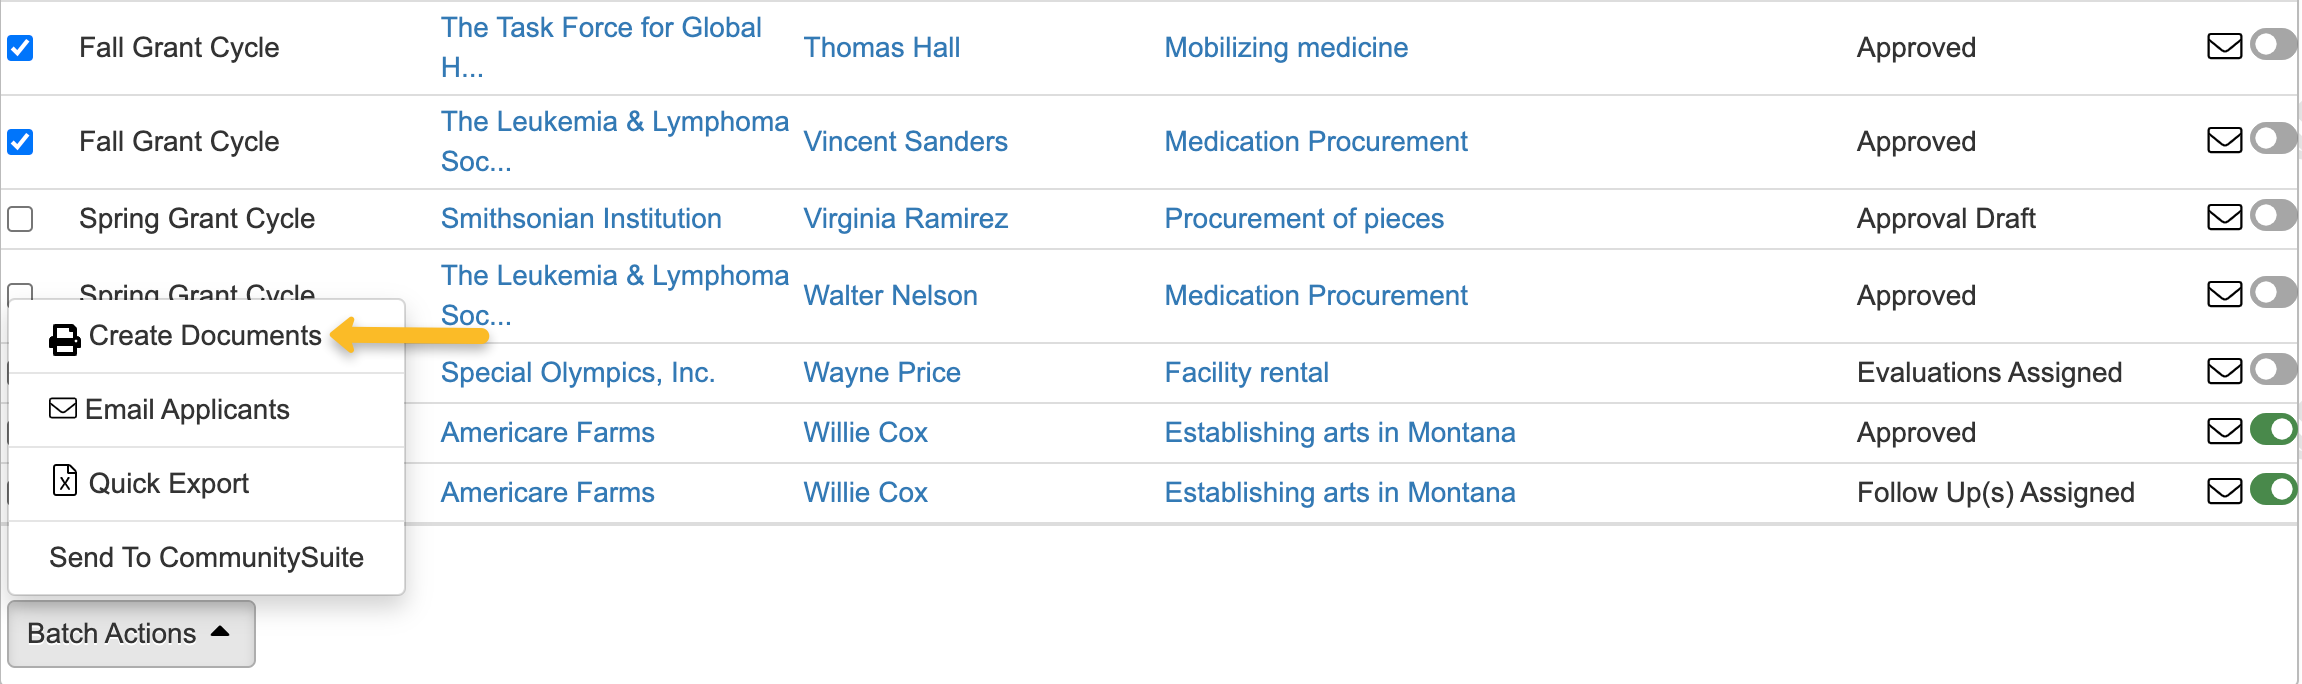This screenshot has width=2302, height=684.
Task: Click the envelope icon for Wayne Price
Action: click(x=2224, y=372)
